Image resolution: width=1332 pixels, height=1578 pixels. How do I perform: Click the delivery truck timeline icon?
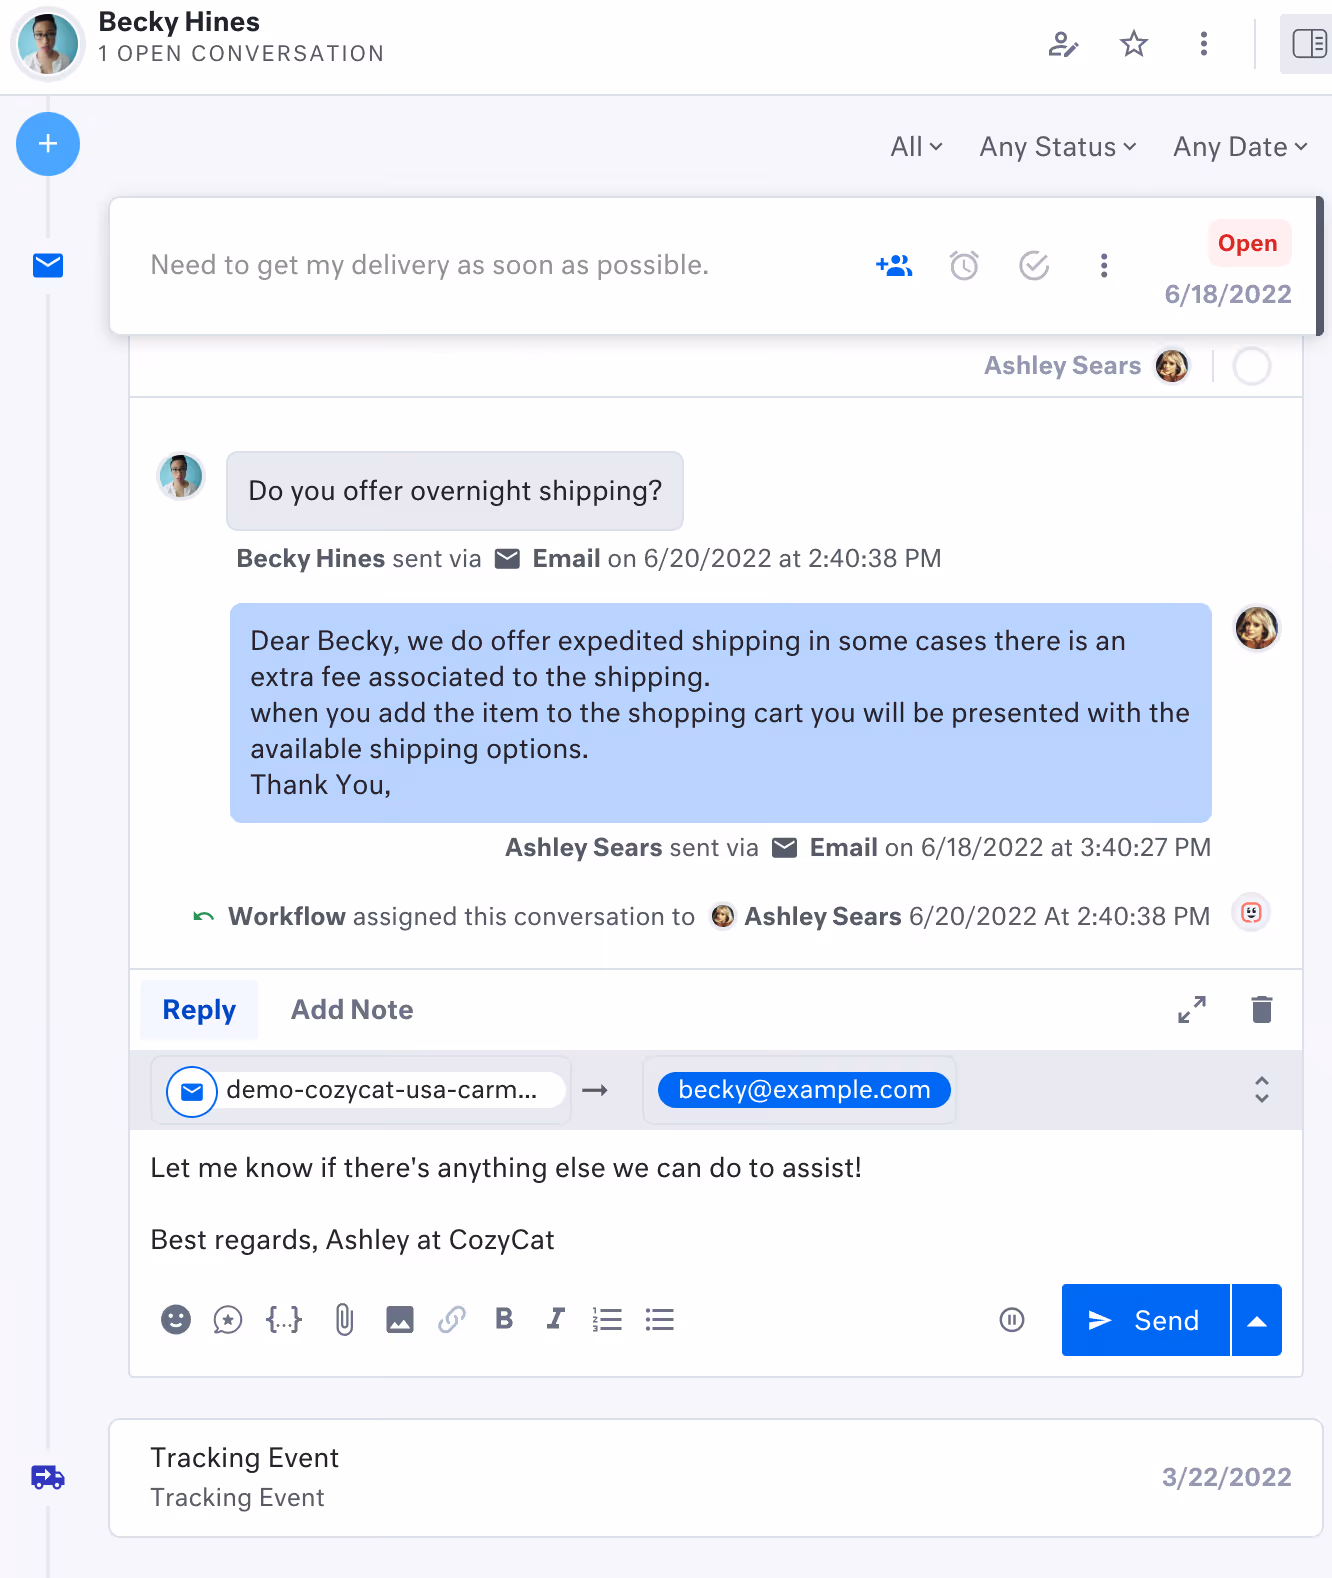[48, 1477]
